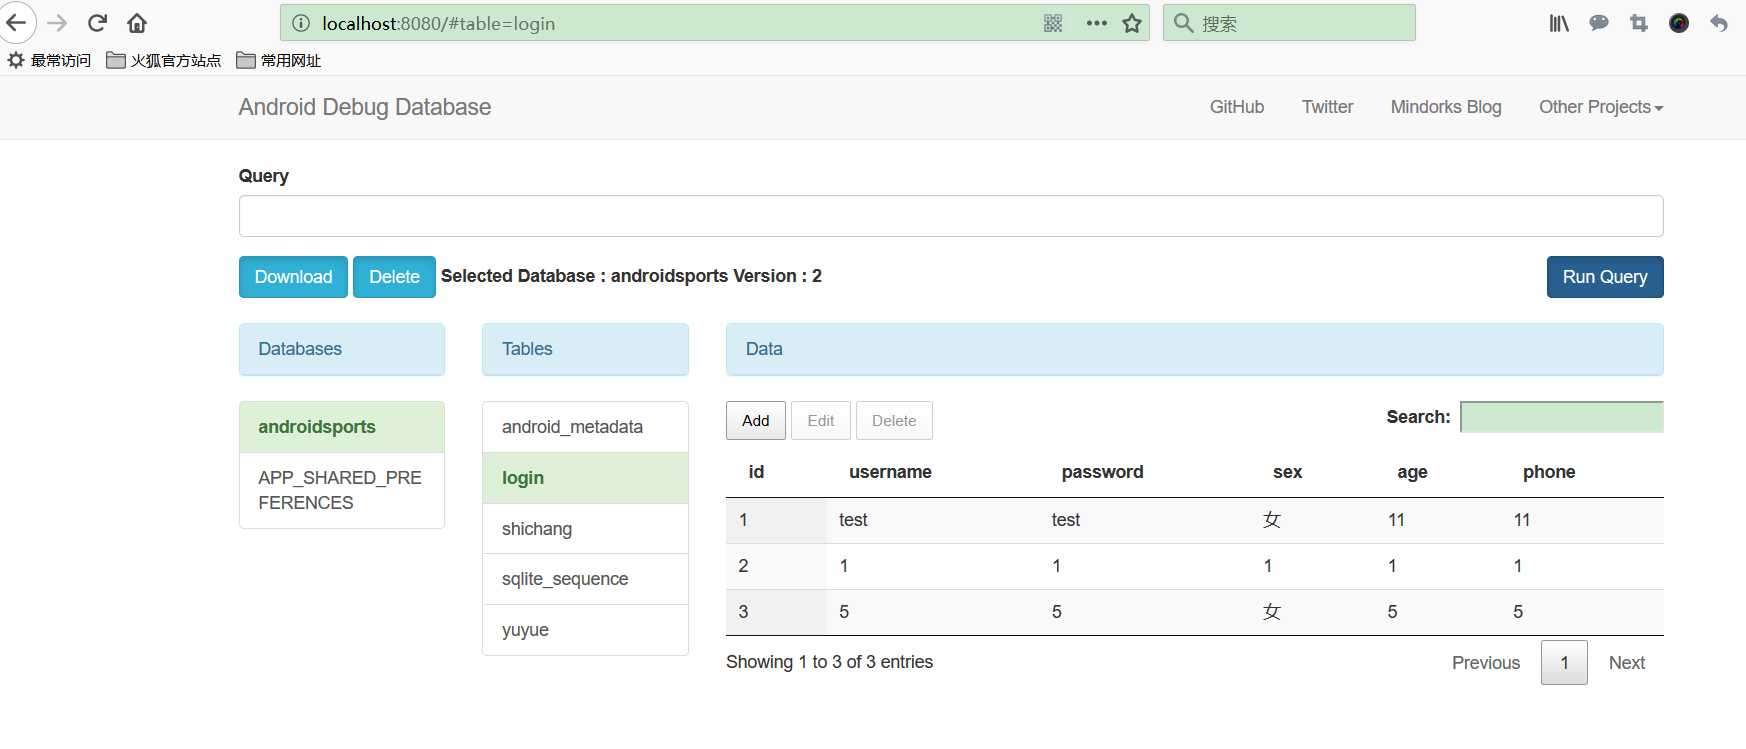This screenshot has height=749, width=1746.
Task: Click the search magnifier icon
Action: [1183, 23]
